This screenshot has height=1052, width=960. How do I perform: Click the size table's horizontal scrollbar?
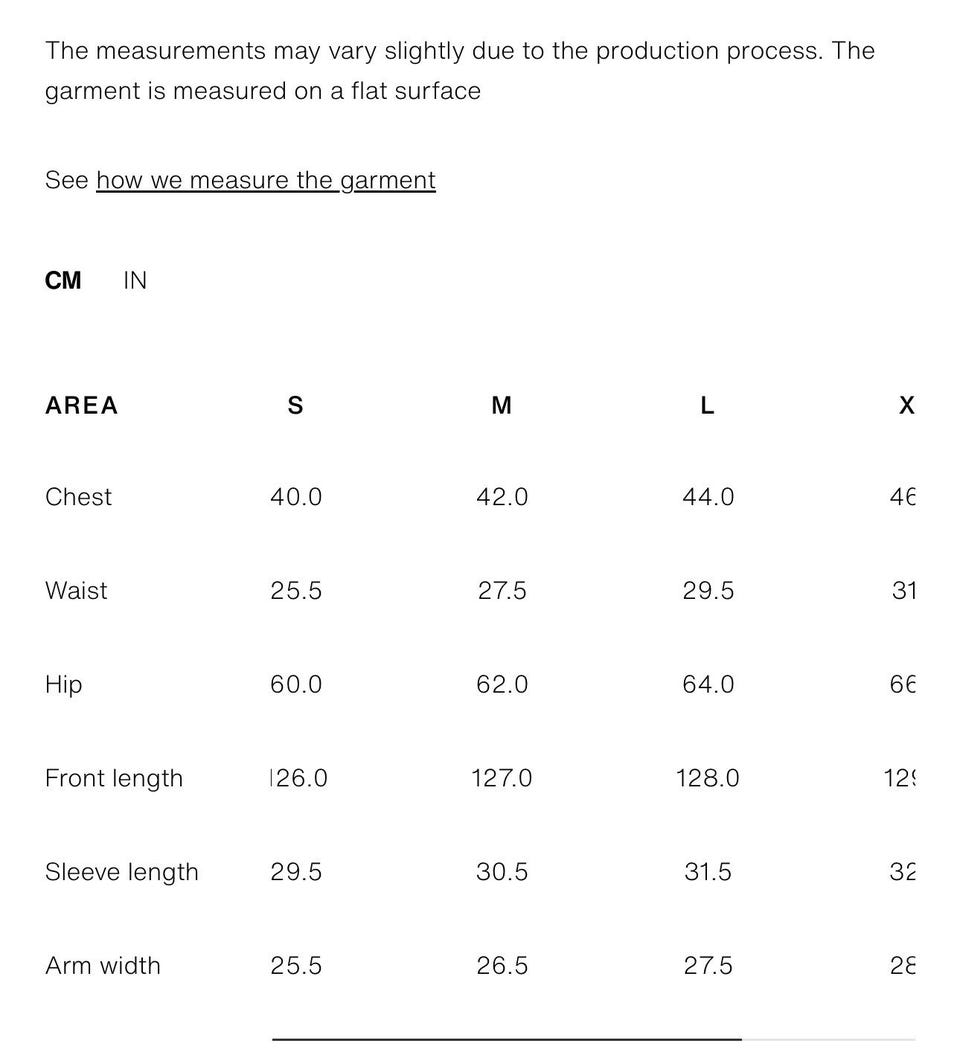pyautogui.click(x=506, y=1040)
